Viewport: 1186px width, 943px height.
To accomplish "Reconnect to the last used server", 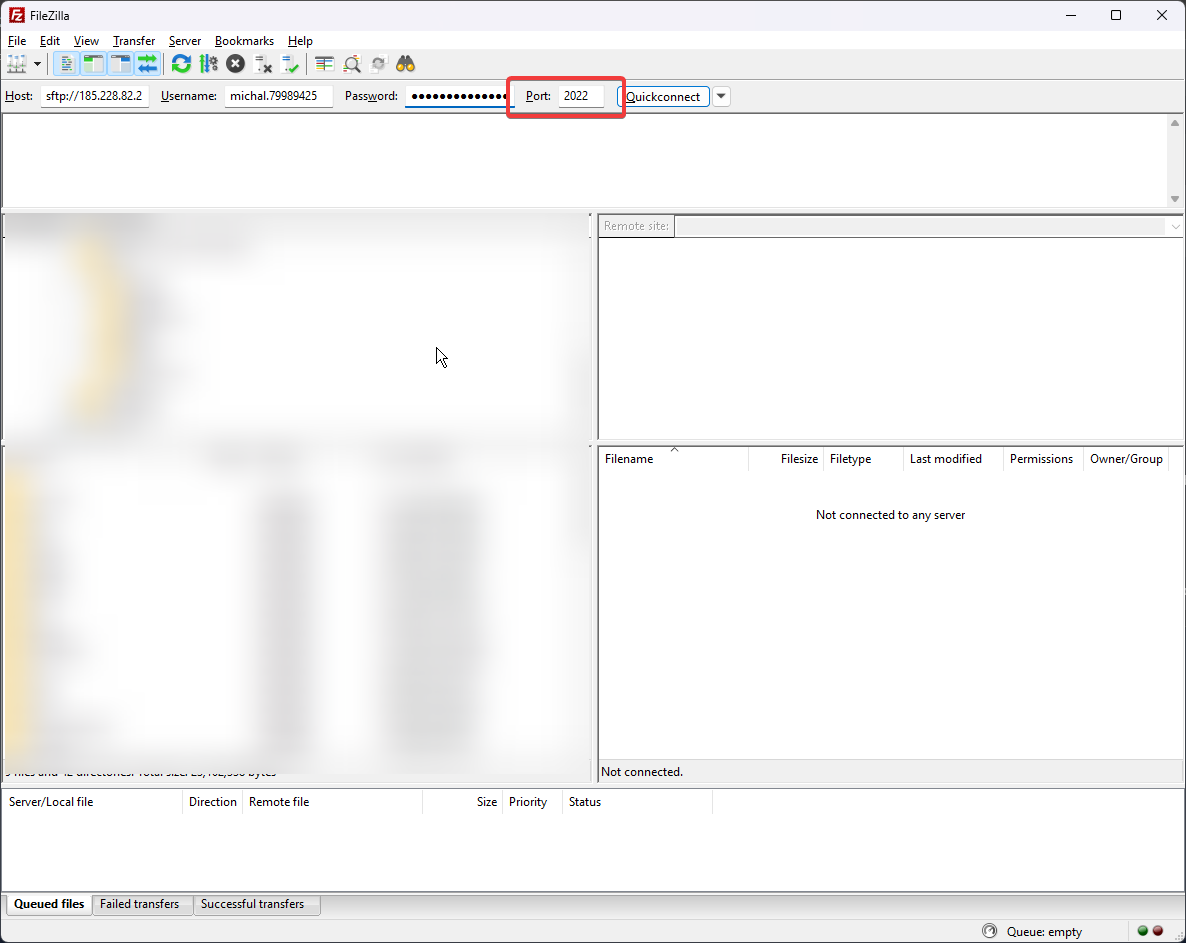I will (x=290, y=64).
